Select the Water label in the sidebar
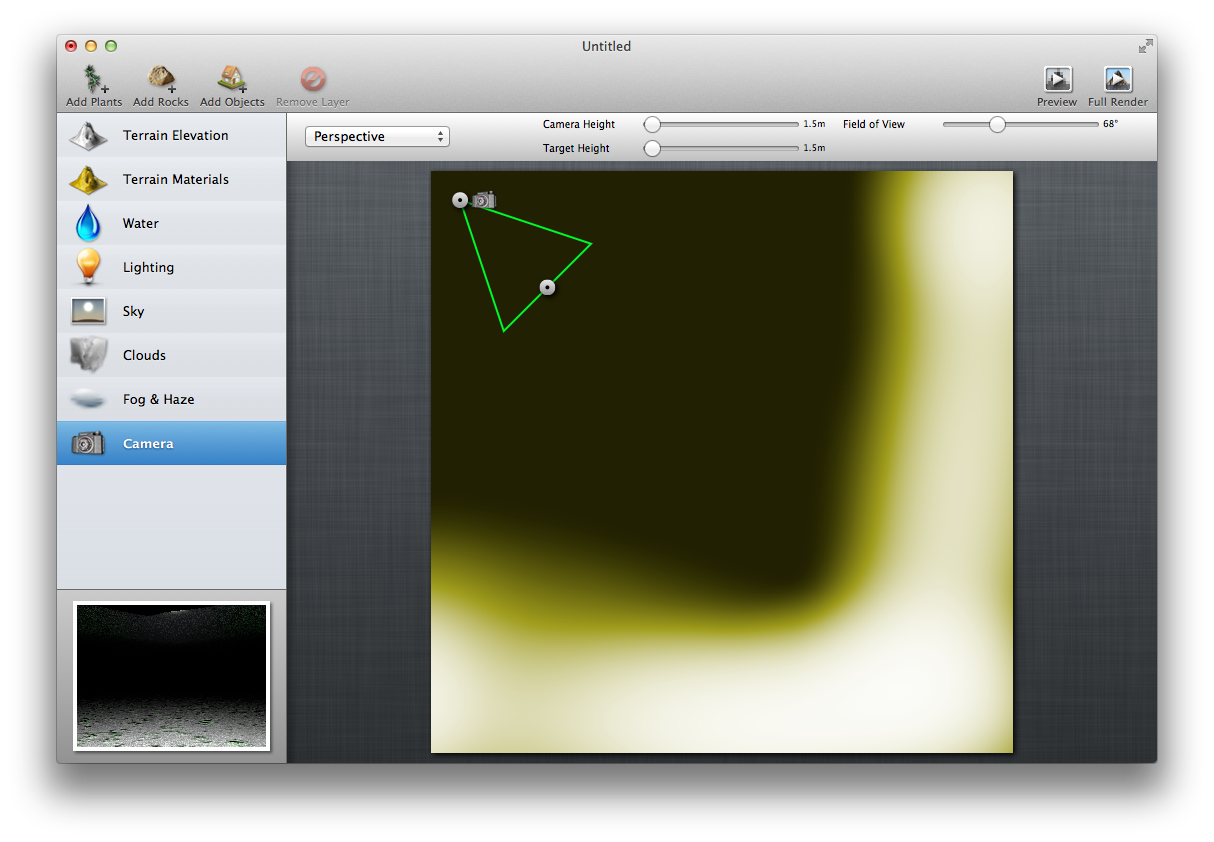Image resolution: width=1214 pixels, height=842 pixels. 141,223
